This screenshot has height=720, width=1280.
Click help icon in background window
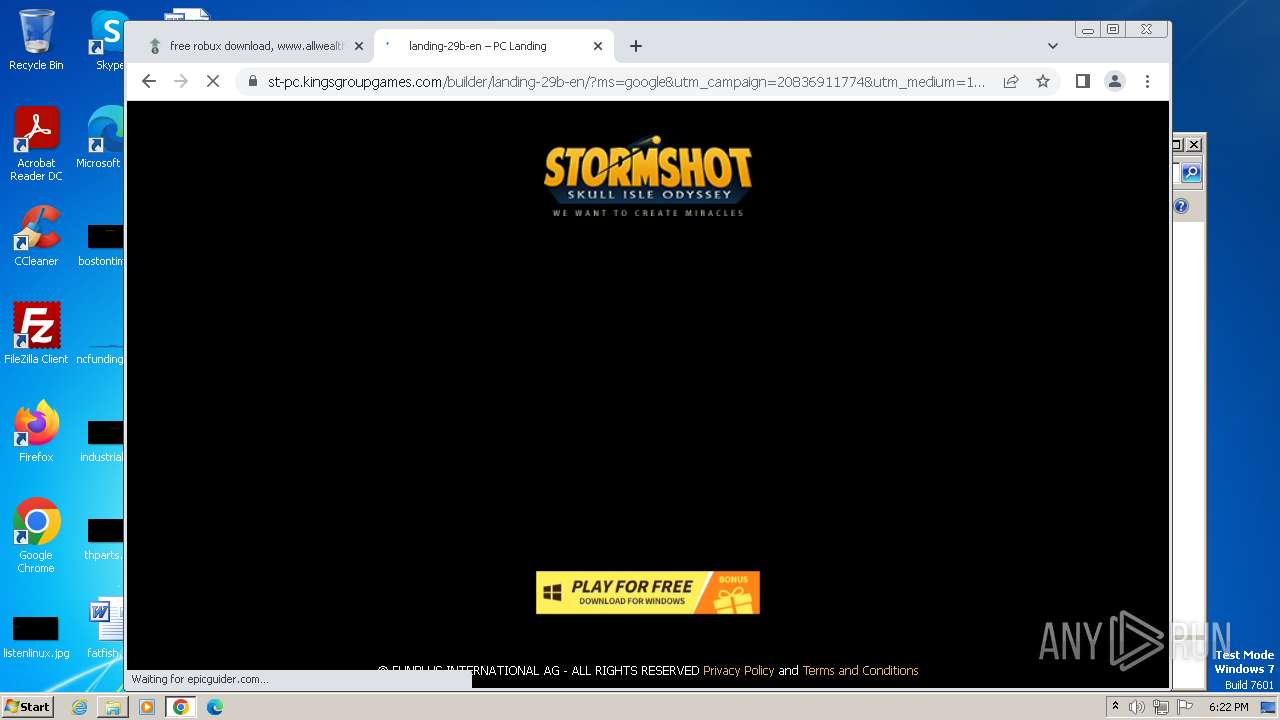point(1181,206)
